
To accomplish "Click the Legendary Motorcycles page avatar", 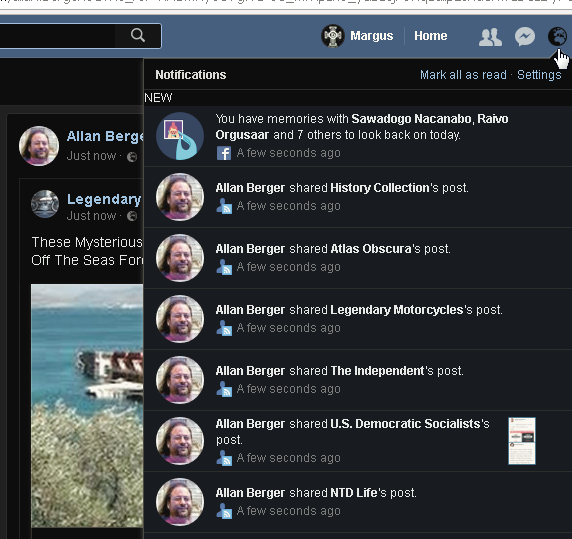I will pyautogui.click(x=45, y=204).
